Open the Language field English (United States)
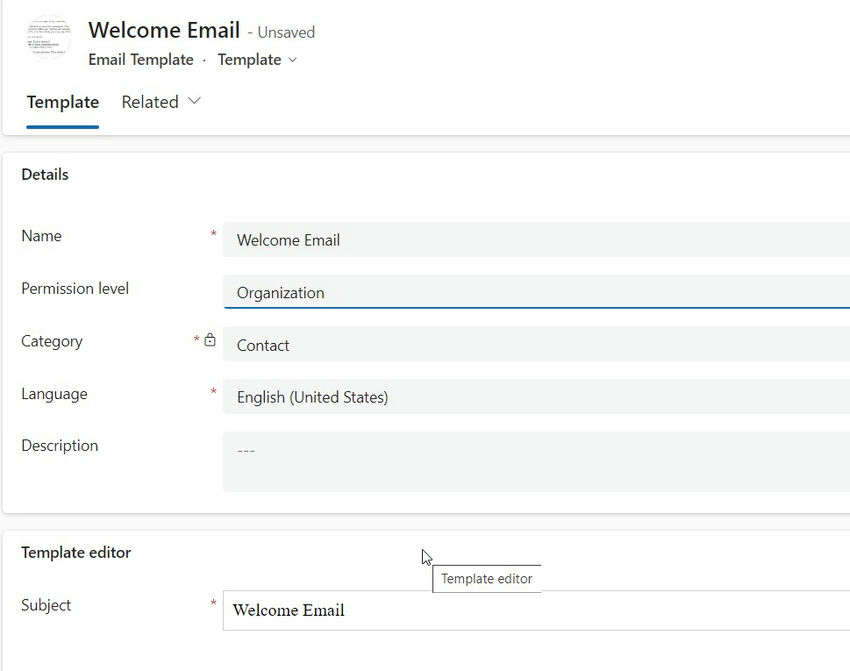Image resolution: width=850 pixels, height=671 pixels. (536, 397)
